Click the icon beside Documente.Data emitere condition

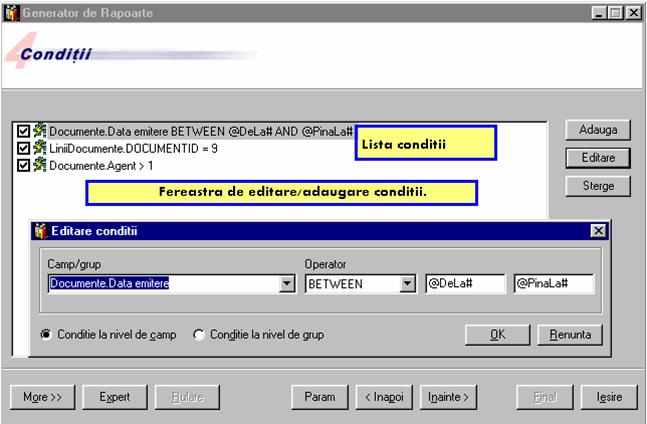[40, 130]
